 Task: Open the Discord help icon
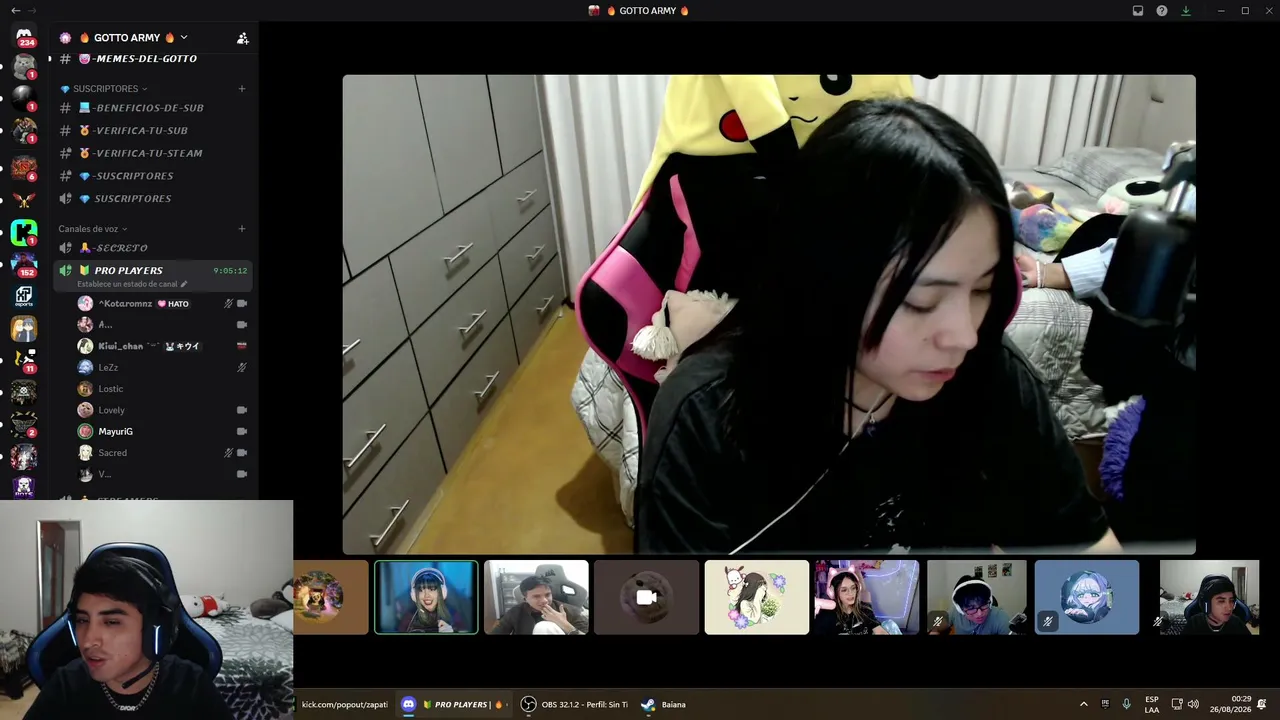pyautogui.click(x=1162, y=11)
